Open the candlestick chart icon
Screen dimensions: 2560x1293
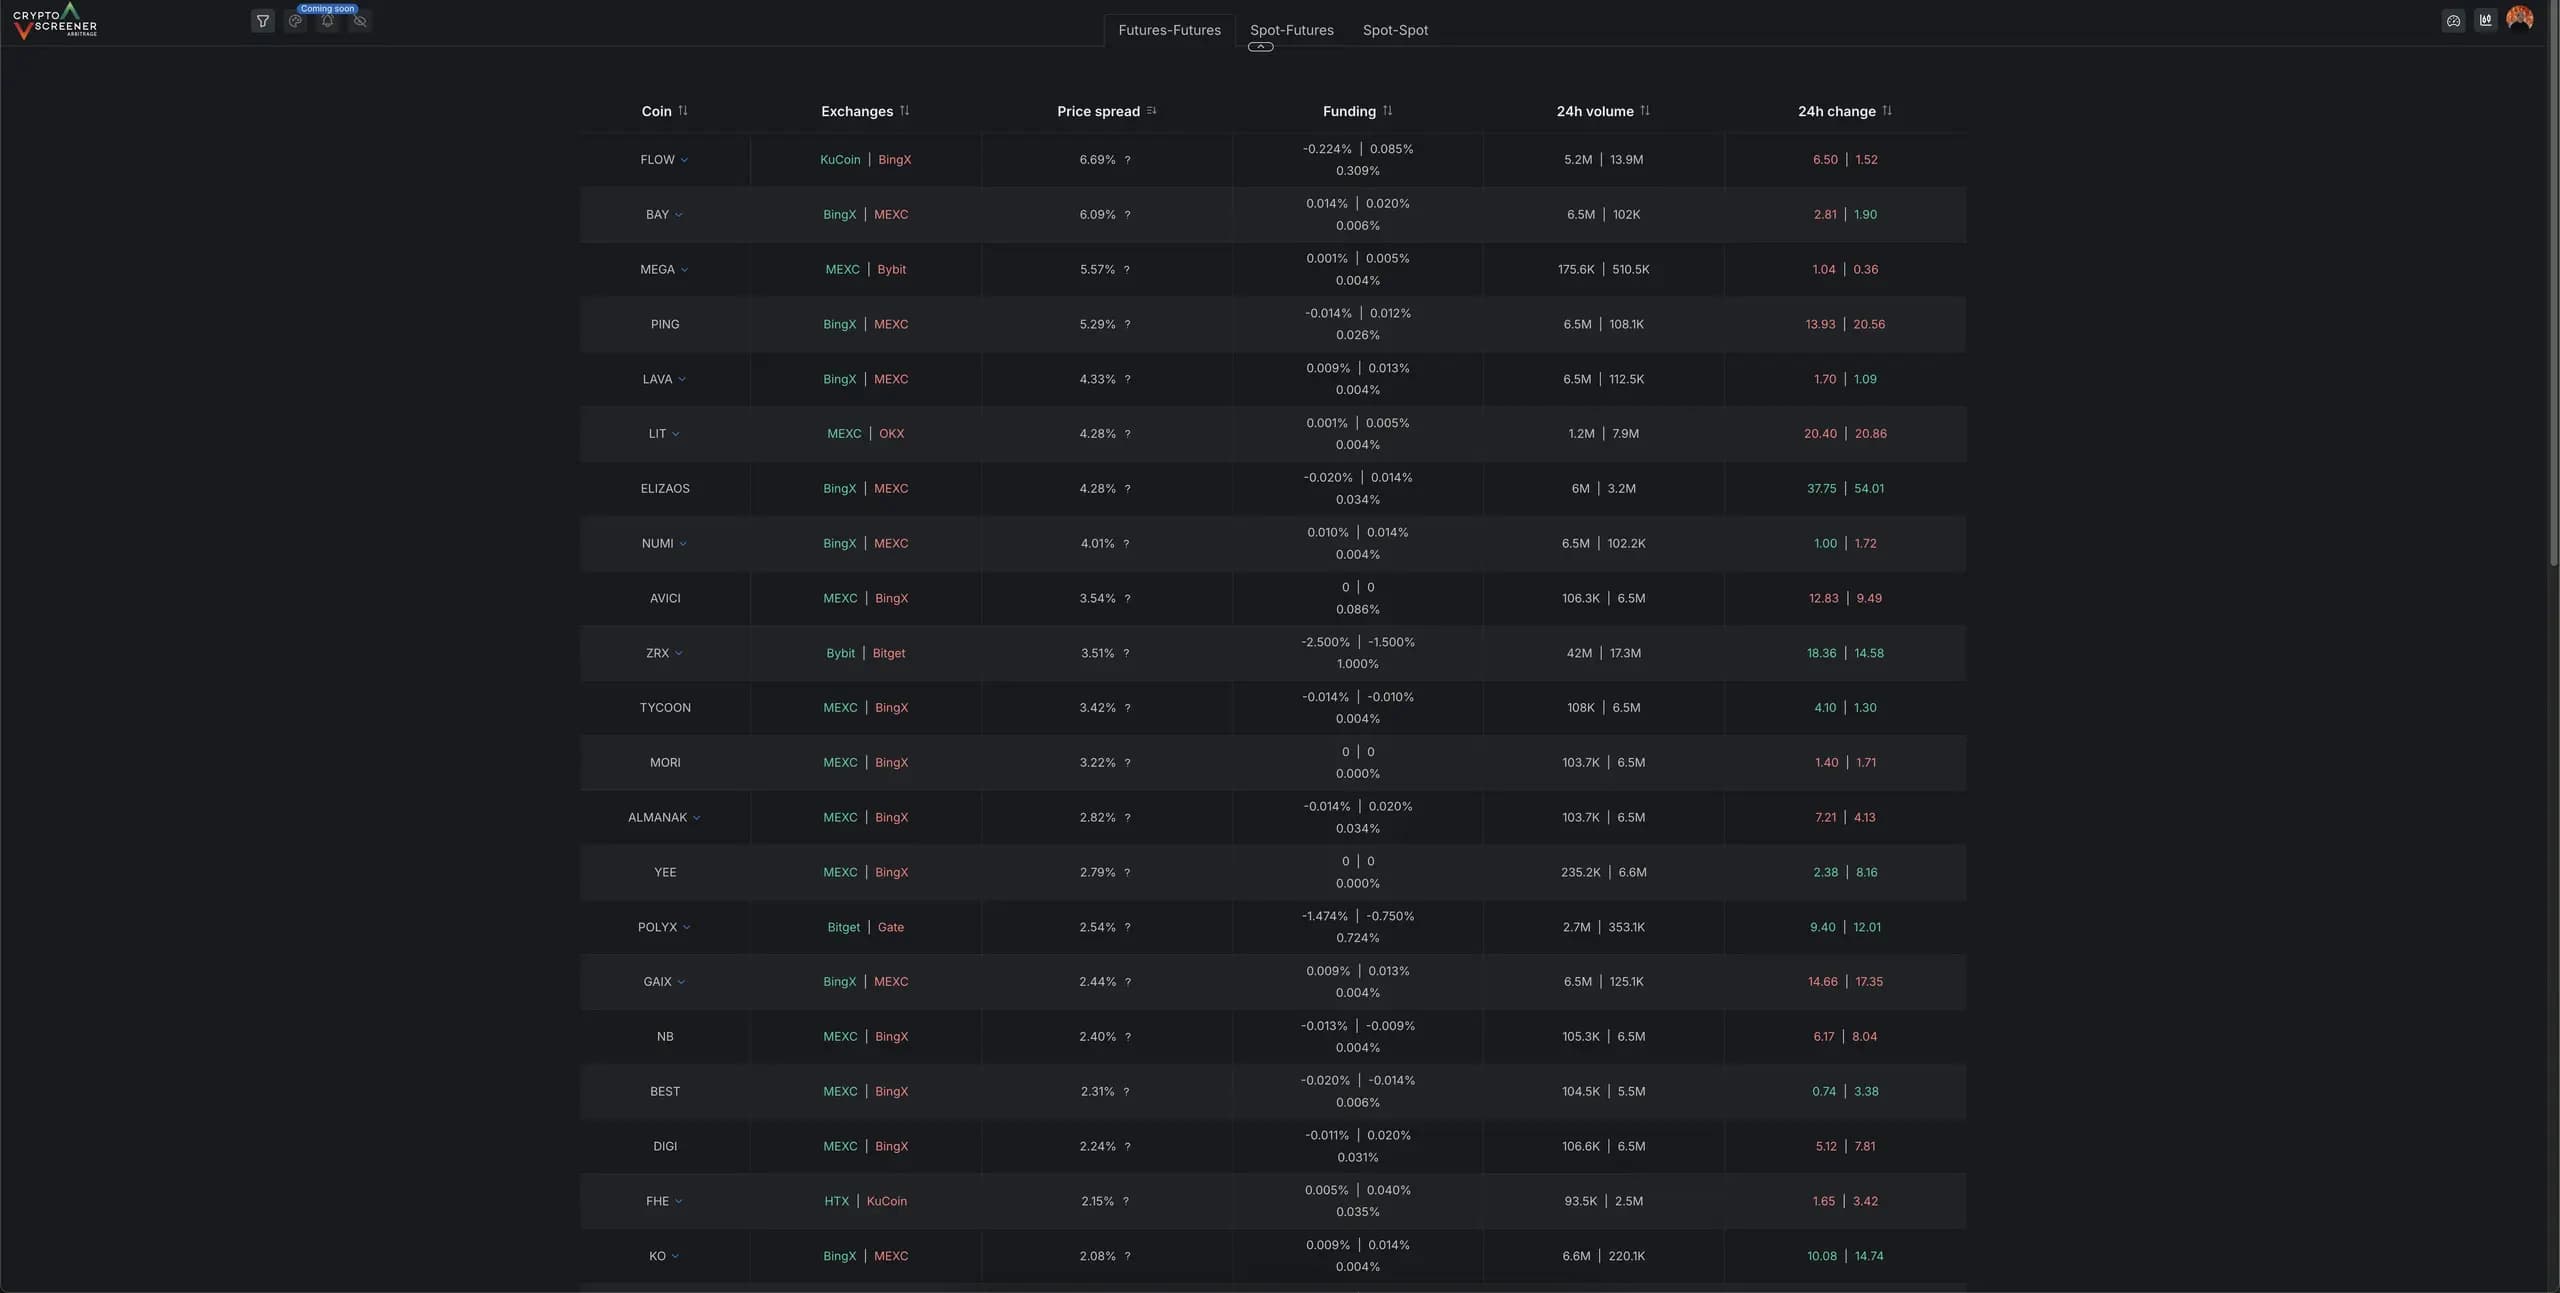pos(2485,20)
